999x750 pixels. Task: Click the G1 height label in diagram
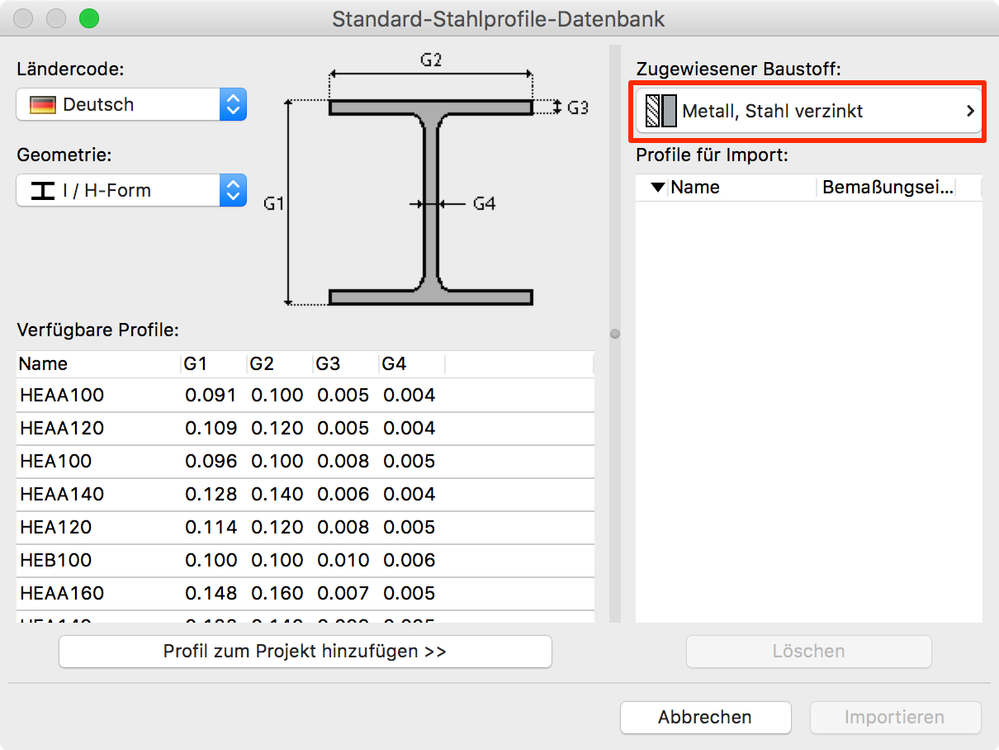(273, 204)
